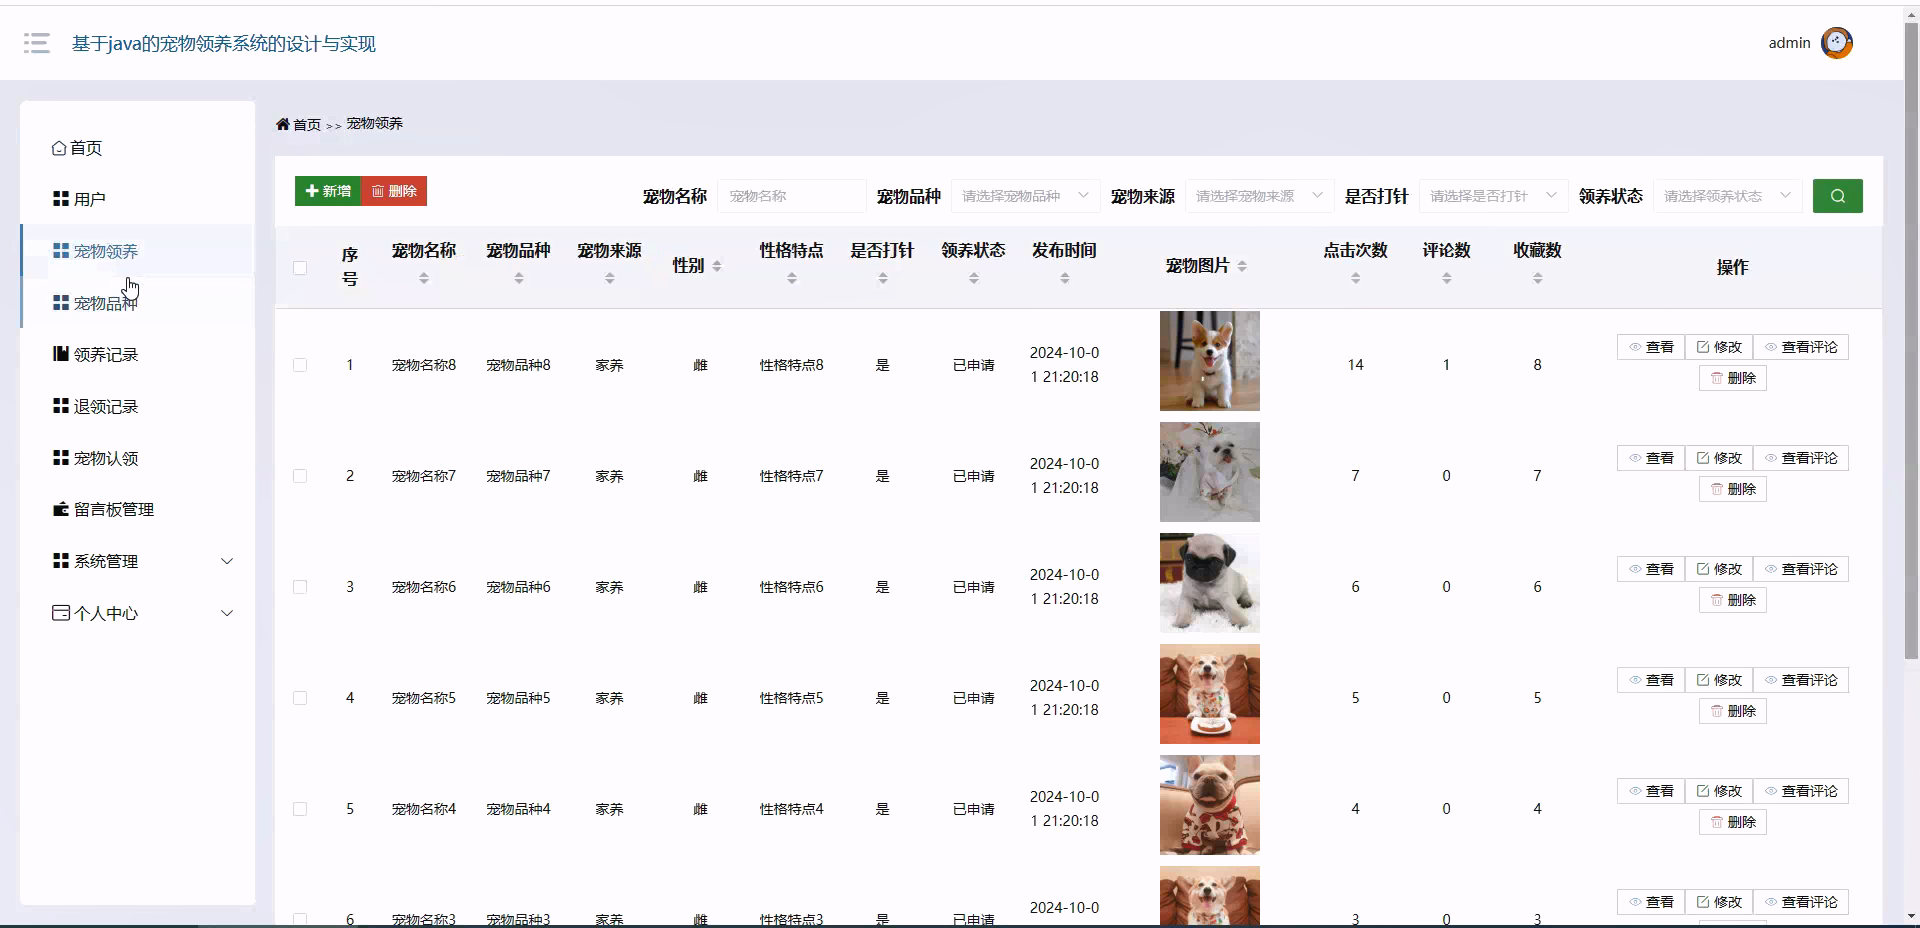Open the white dog photo of 宠物名称7
This screenshot has width=1920, height=928.
point(1210,472)
